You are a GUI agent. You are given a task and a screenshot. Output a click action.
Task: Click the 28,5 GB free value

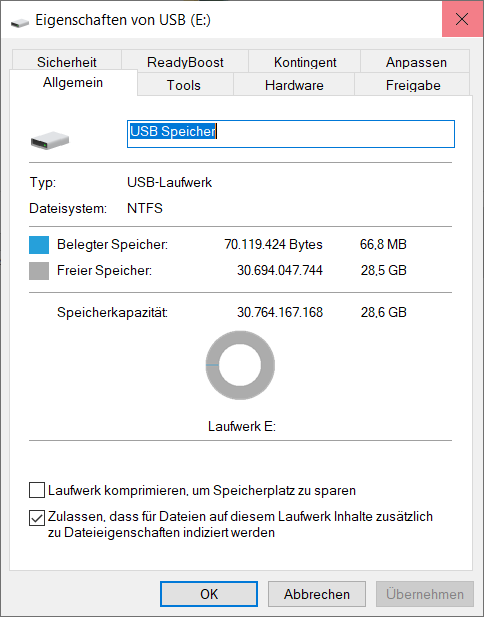tap(384, 270)
